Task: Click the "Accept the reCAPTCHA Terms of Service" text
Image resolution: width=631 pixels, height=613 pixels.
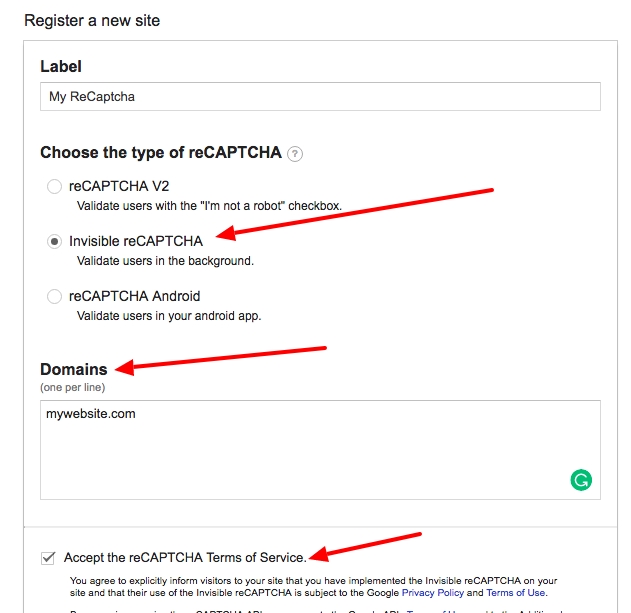Action: (186, 558)
